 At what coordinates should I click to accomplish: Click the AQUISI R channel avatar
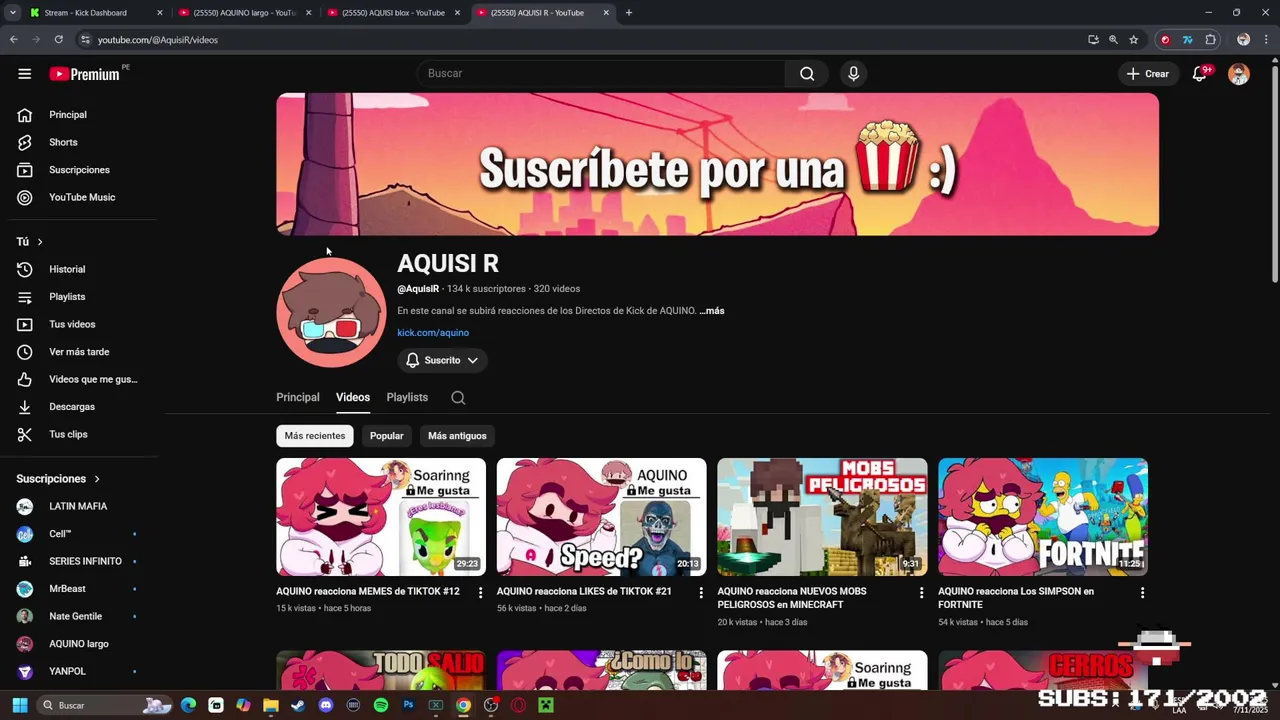(x=331, y=312)
